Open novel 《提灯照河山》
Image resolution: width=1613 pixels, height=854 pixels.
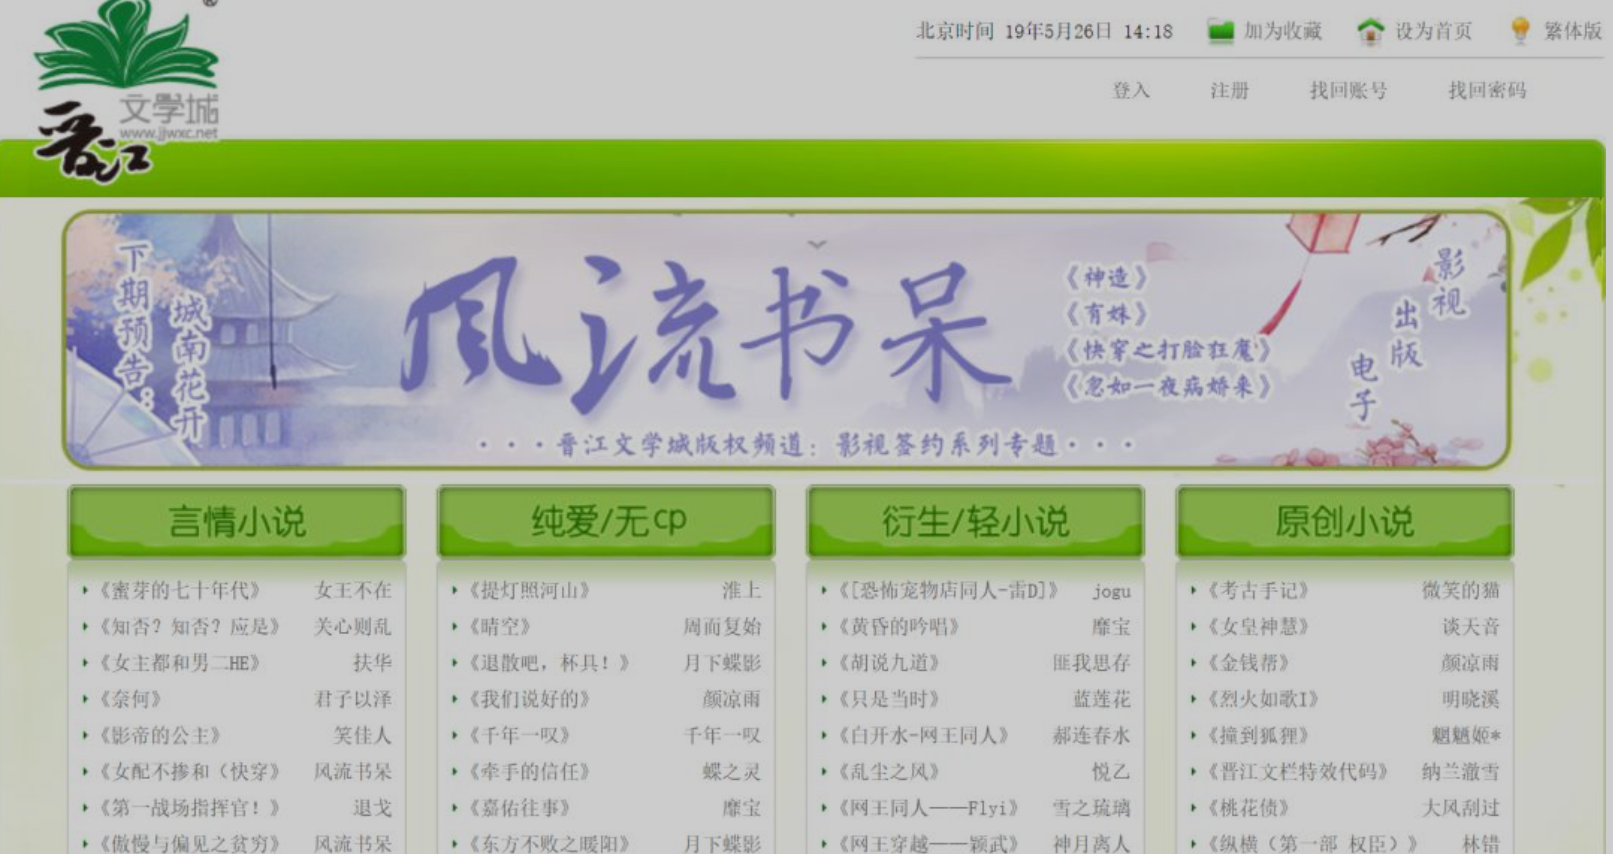point(528,591)
